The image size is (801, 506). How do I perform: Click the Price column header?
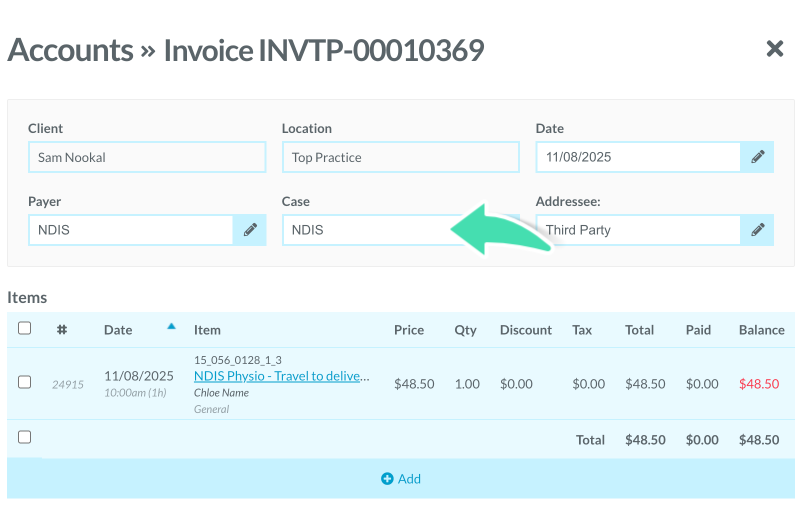pyautogui.click(x=409, y=330)
